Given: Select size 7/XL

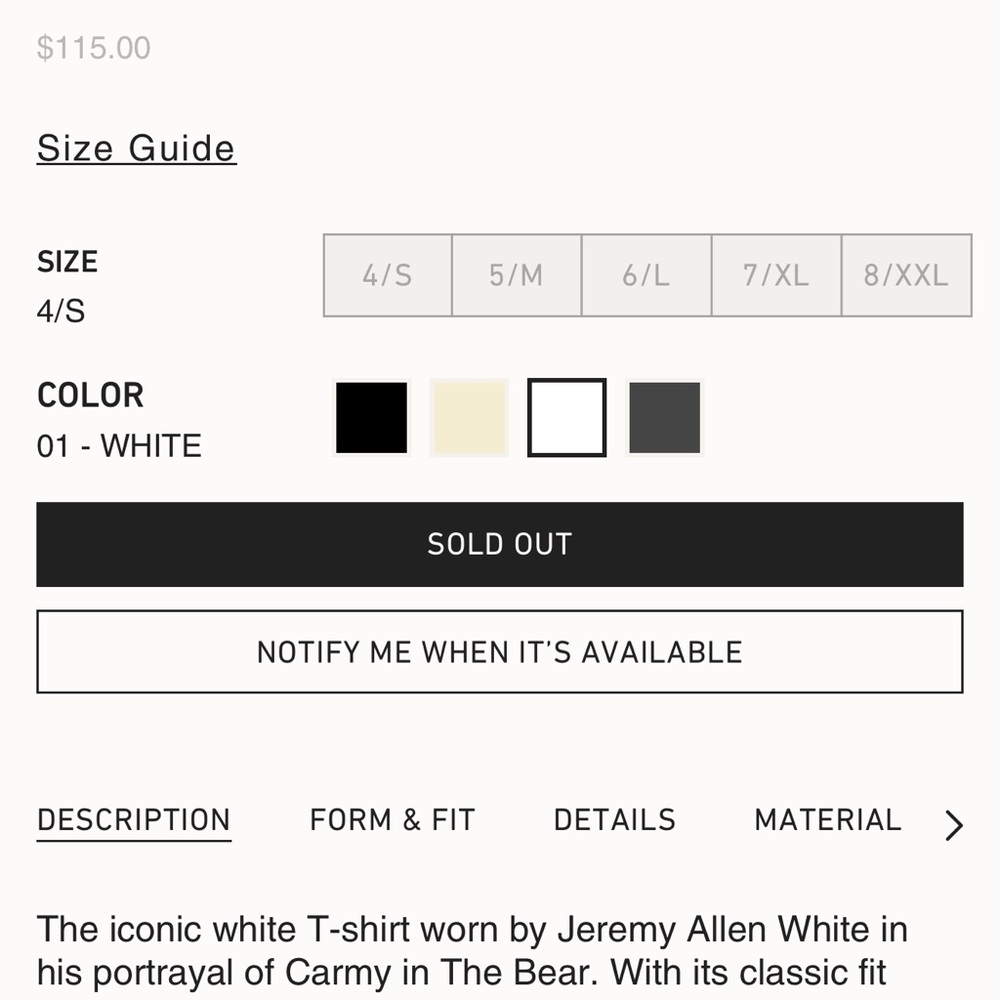Looking at the screenshot, I should (776, 276).
